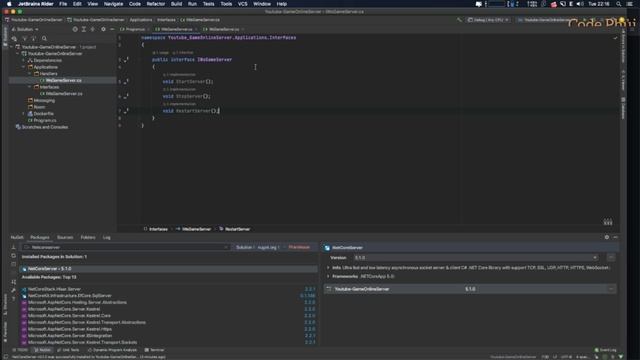Open the Build menu
640x360 pixels.
tap(176, 4)
